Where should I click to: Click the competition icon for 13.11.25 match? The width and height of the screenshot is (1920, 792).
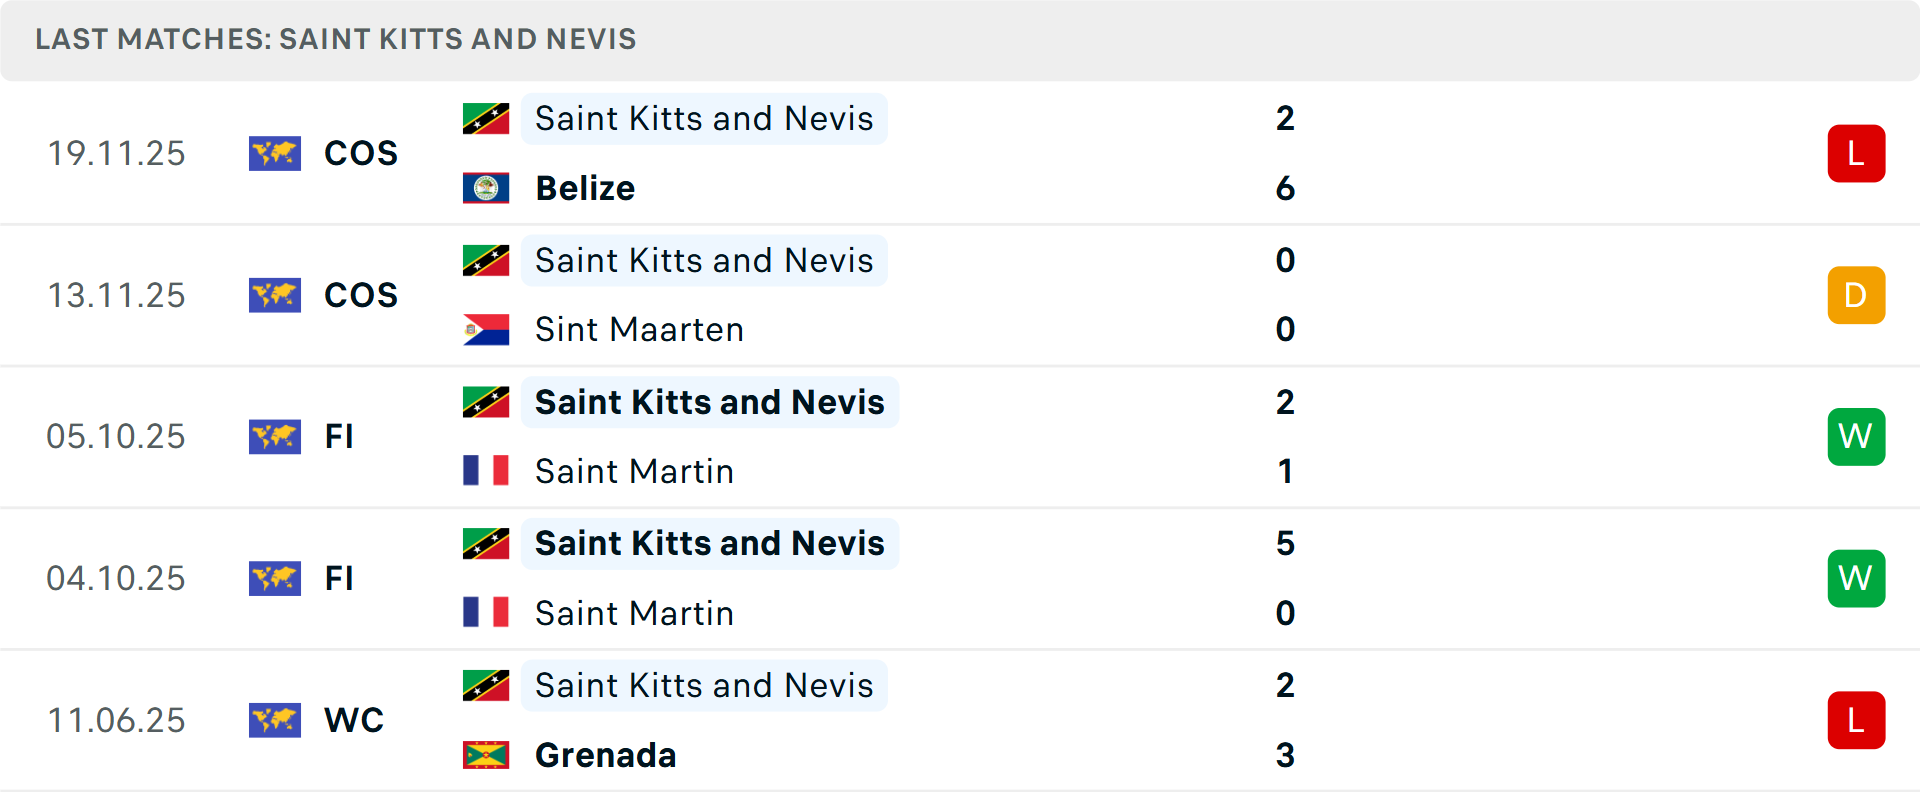[275, 295]
